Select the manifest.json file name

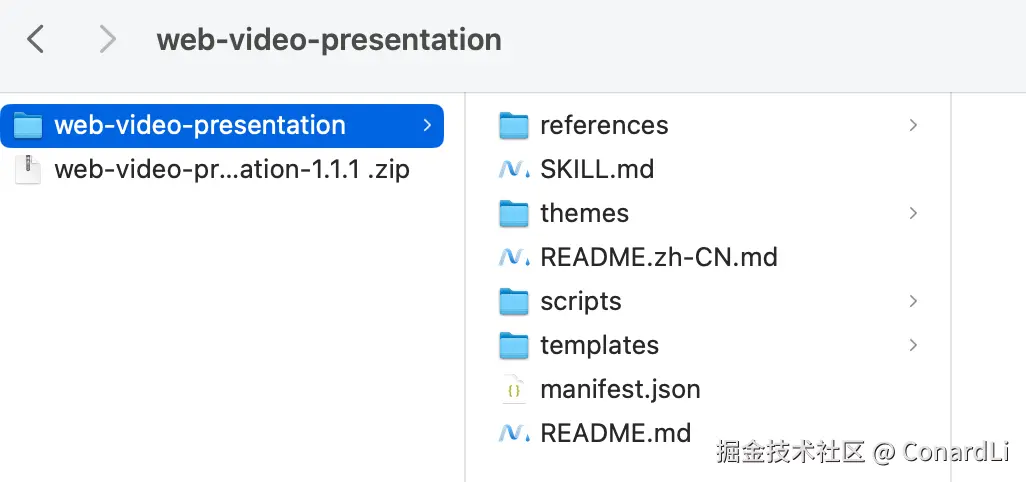[620, 389]
